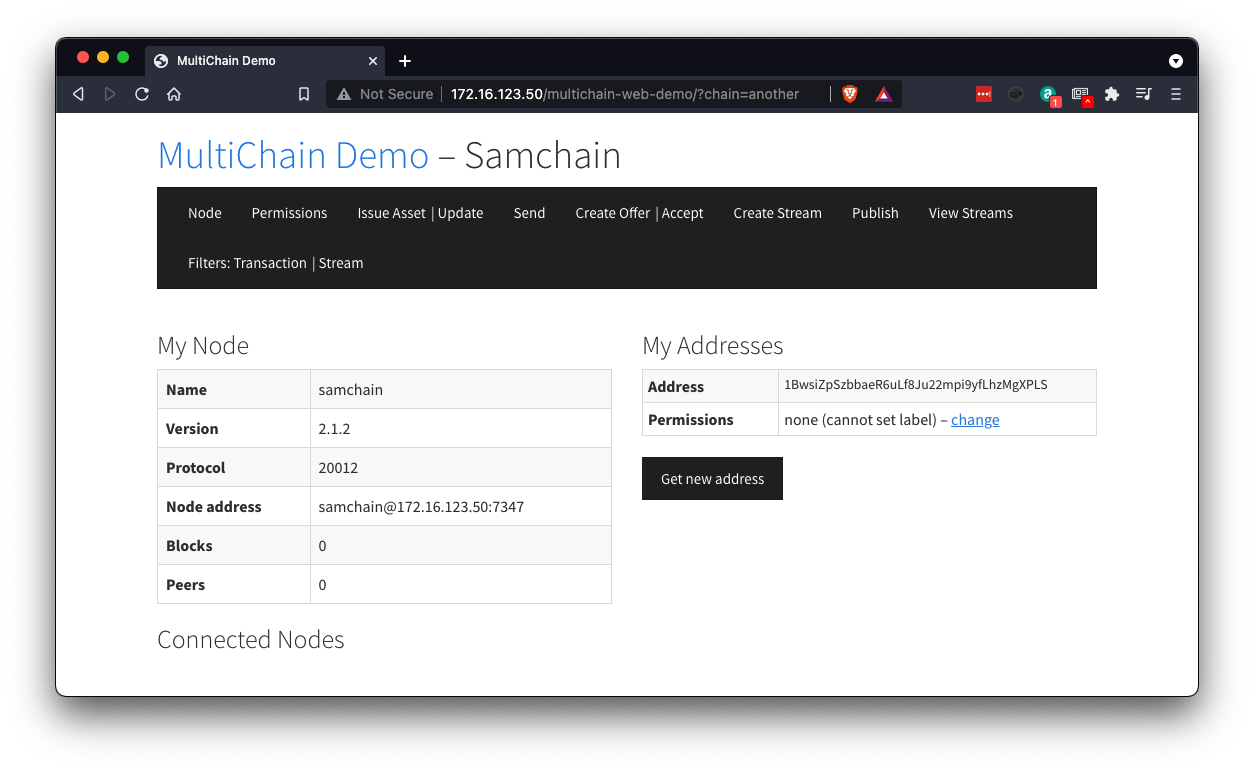
Task: Click the Get new address button
Action: (x=712, y=479)
